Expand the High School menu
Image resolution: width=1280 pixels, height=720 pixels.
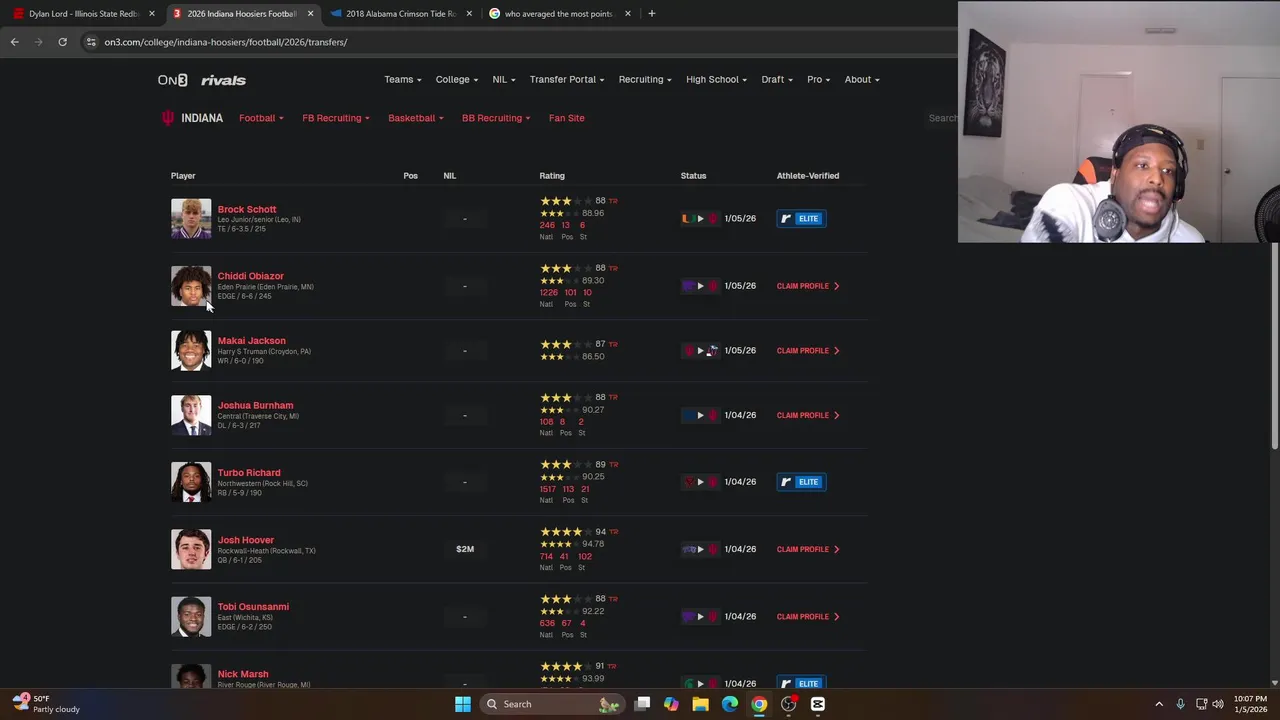716,79
